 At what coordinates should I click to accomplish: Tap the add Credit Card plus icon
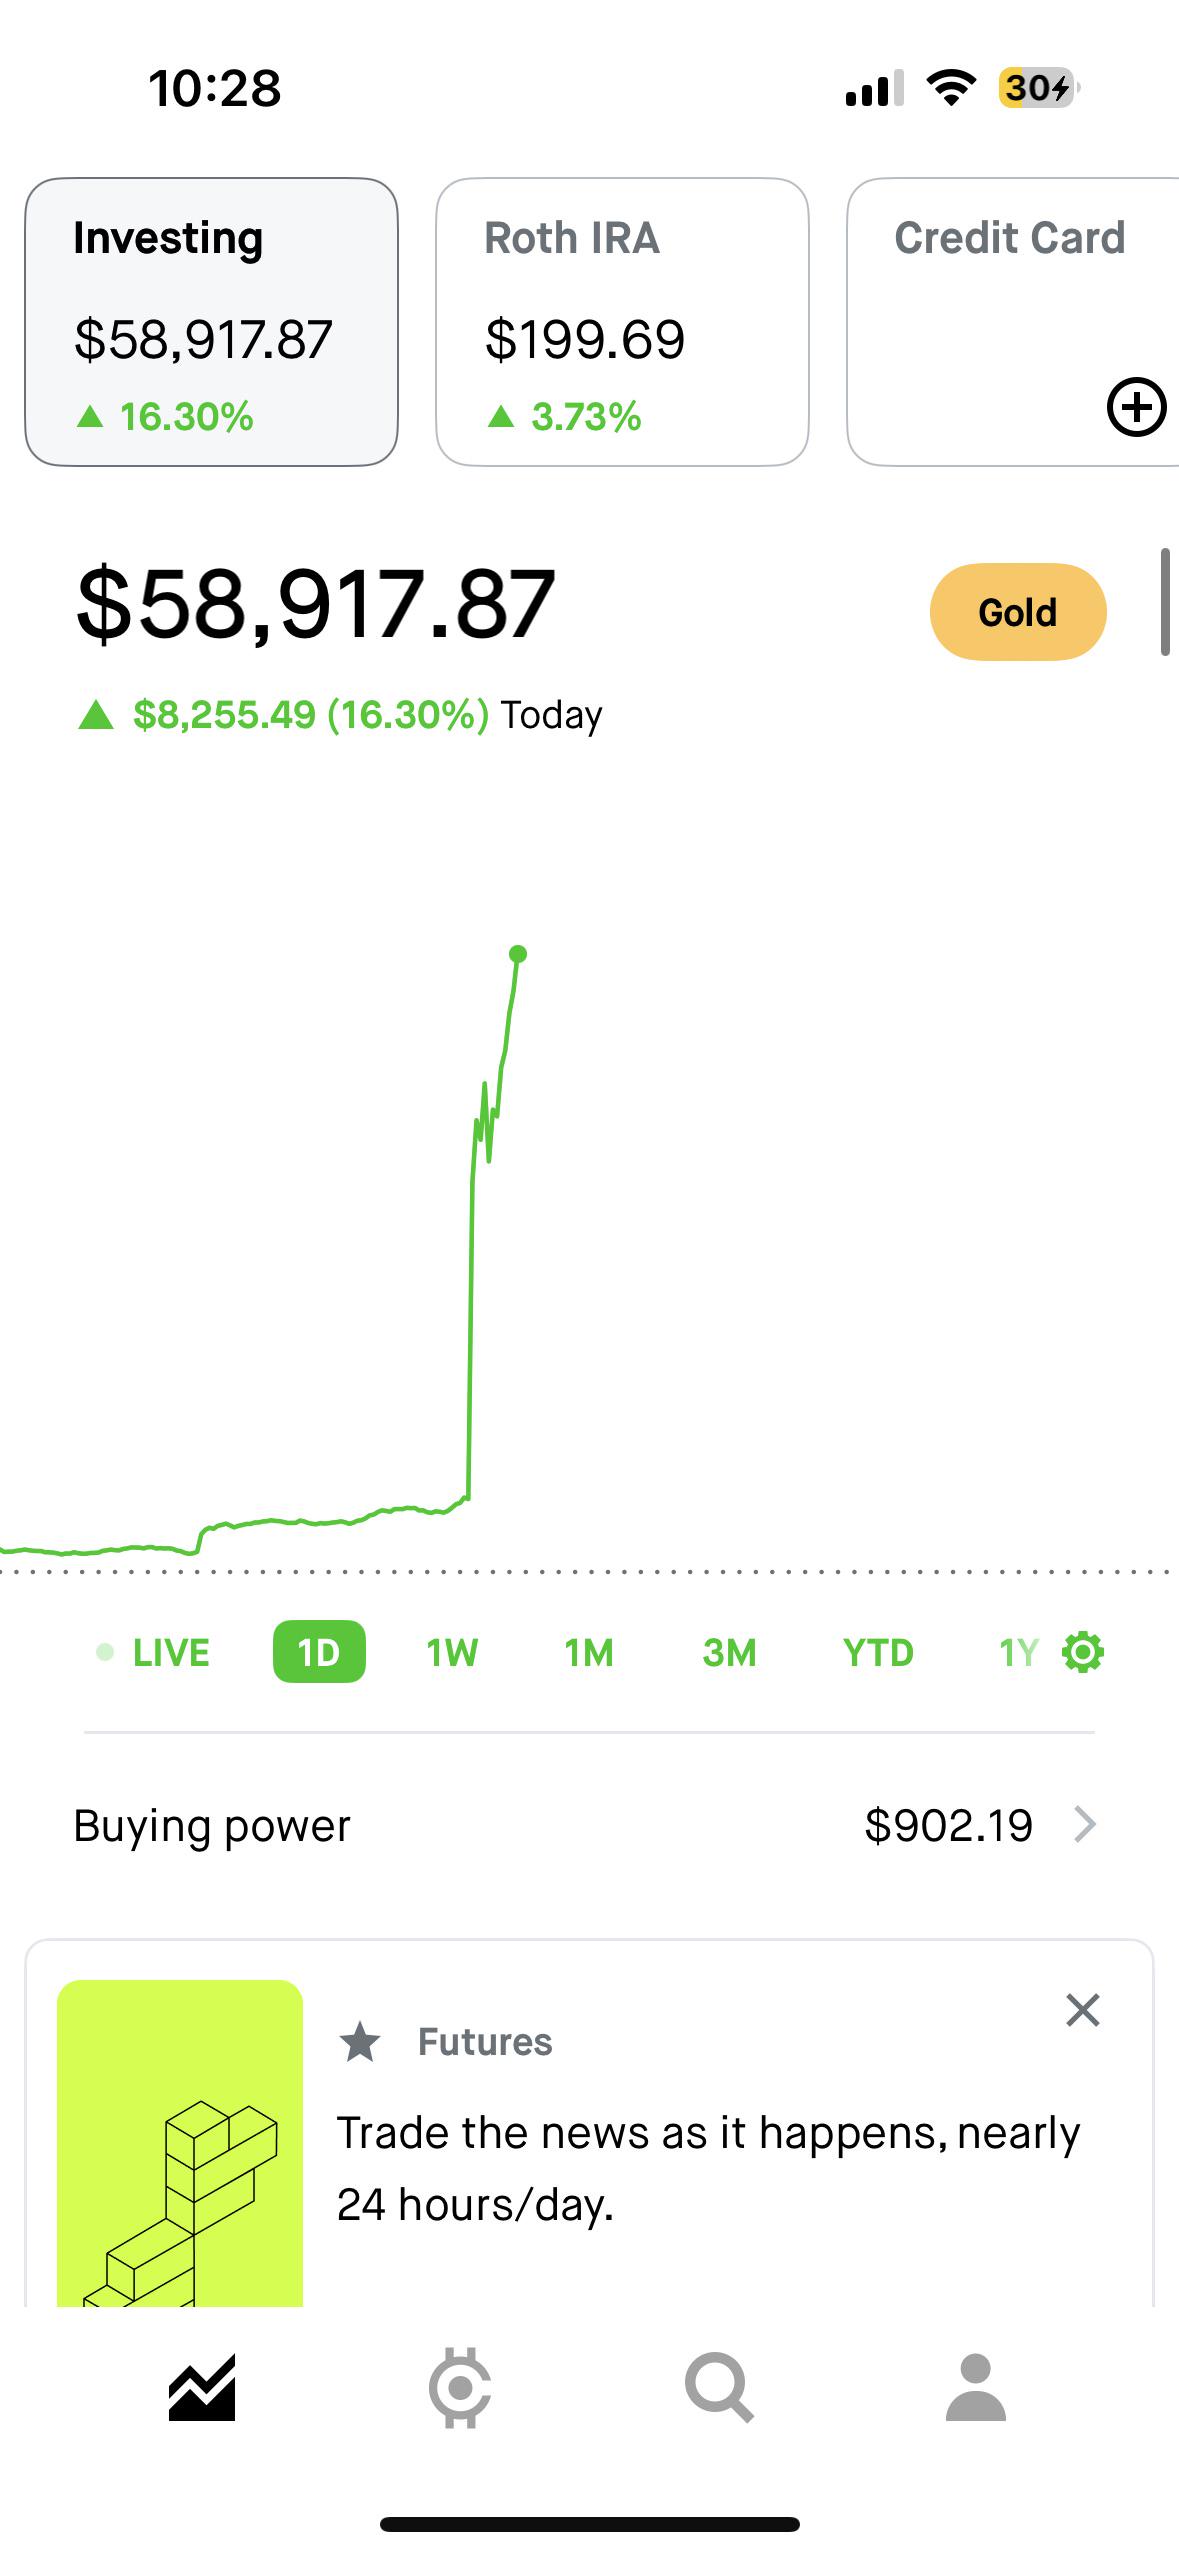tap(1136, 407)
